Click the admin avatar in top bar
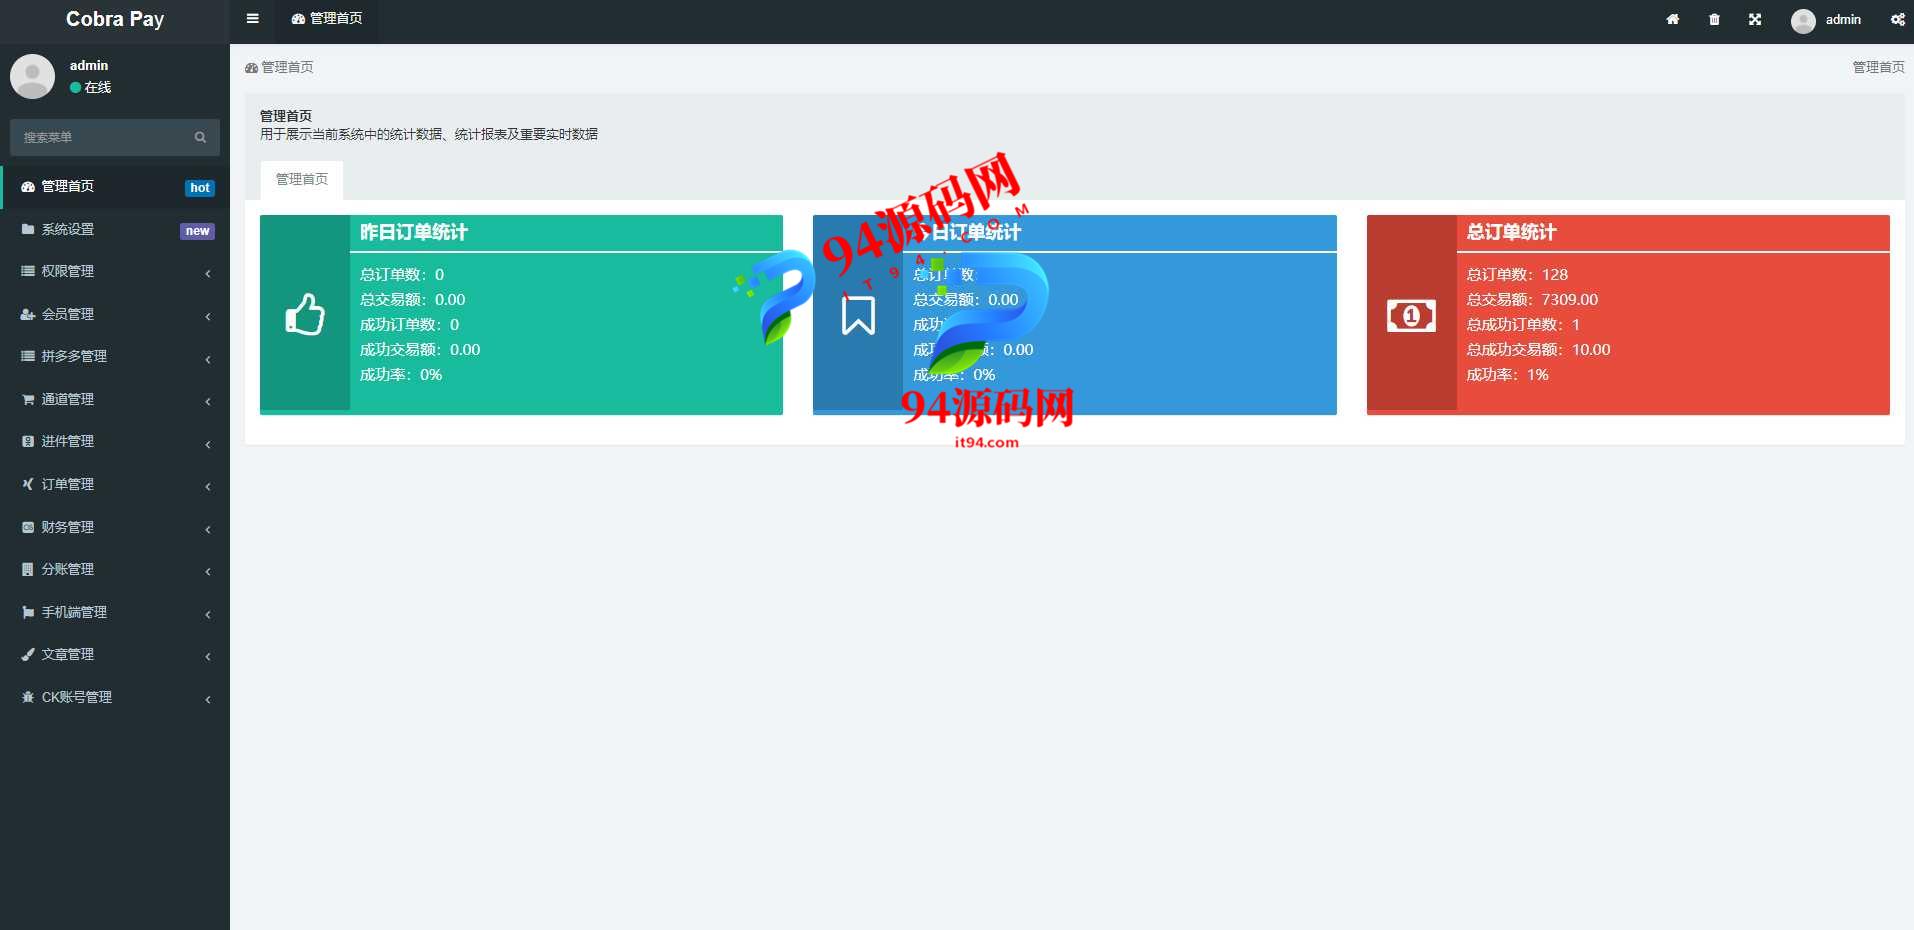 pos(1803,21)
